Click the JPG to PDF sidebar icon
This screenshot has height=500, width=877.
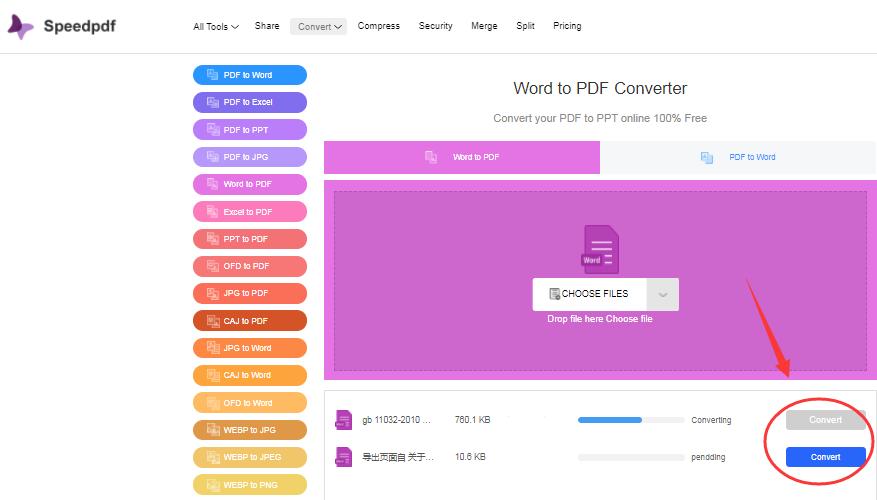click(213, 293)
